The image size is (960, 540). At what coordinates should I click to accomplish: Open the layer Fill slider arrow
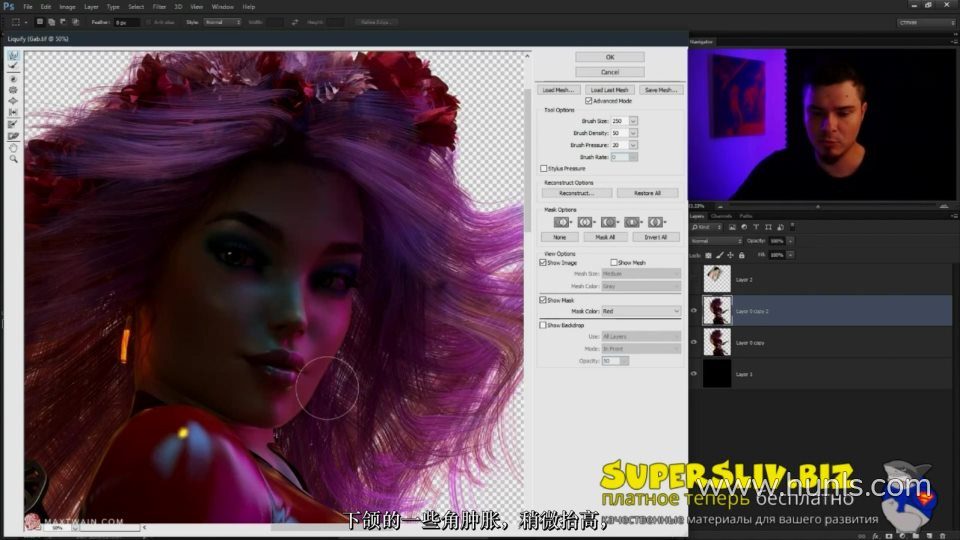[790, 255]
